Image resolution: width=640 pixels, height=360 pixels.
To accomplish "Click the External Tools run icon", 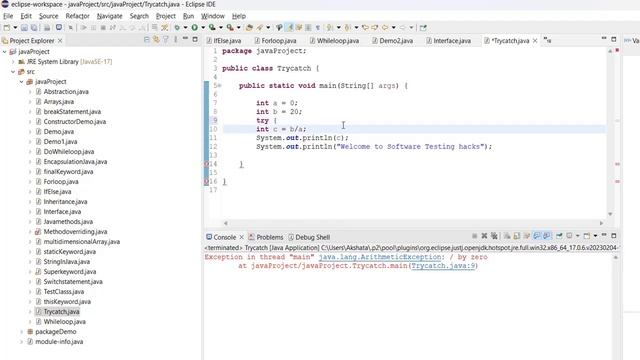I will pos(230,27).
